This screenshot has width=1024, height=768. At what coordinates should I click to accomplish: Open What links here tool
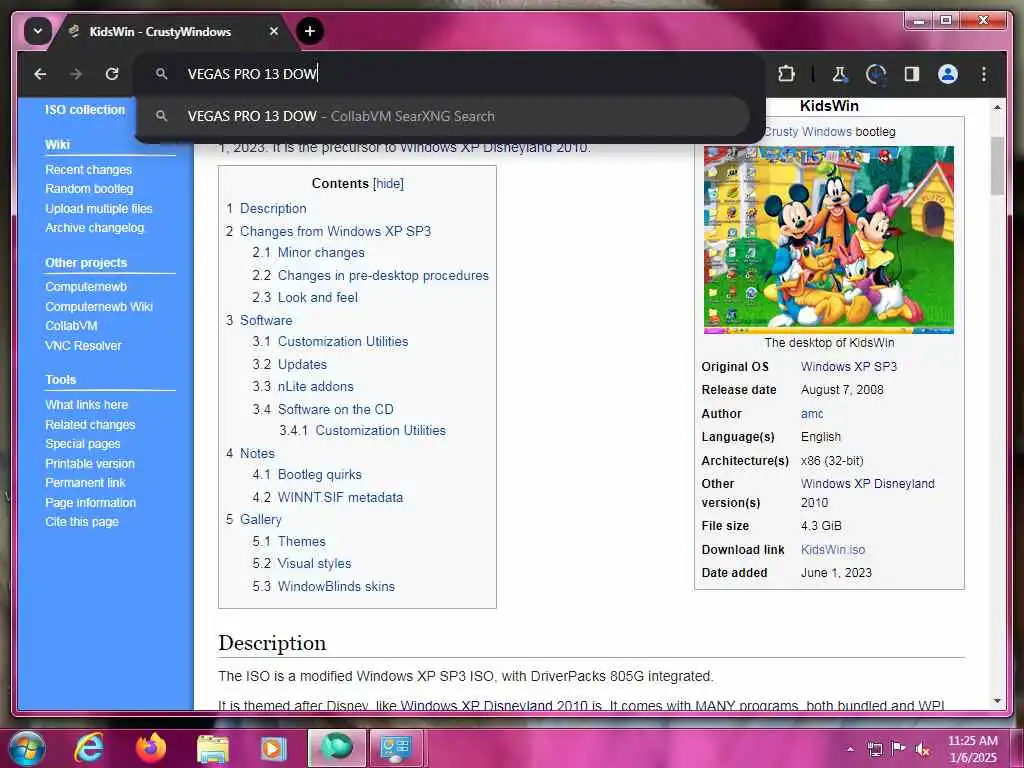pyautogui.click(x=86, y=405)
